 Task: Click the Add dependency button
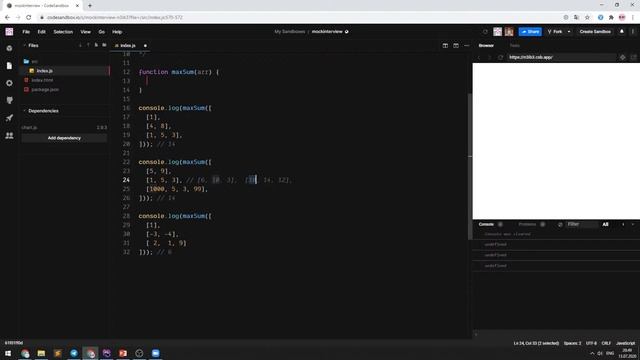click(64, 138)
